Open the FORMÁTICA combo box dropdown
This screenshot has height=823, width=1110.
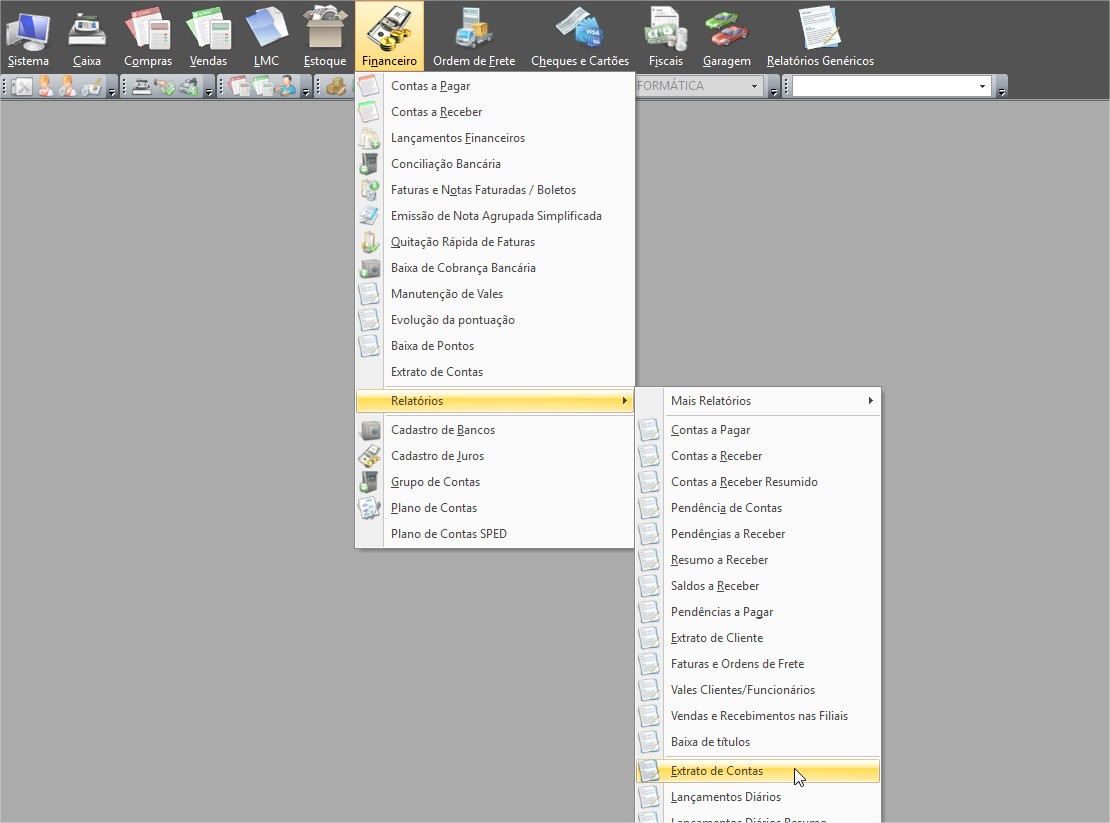pos(754,86)
